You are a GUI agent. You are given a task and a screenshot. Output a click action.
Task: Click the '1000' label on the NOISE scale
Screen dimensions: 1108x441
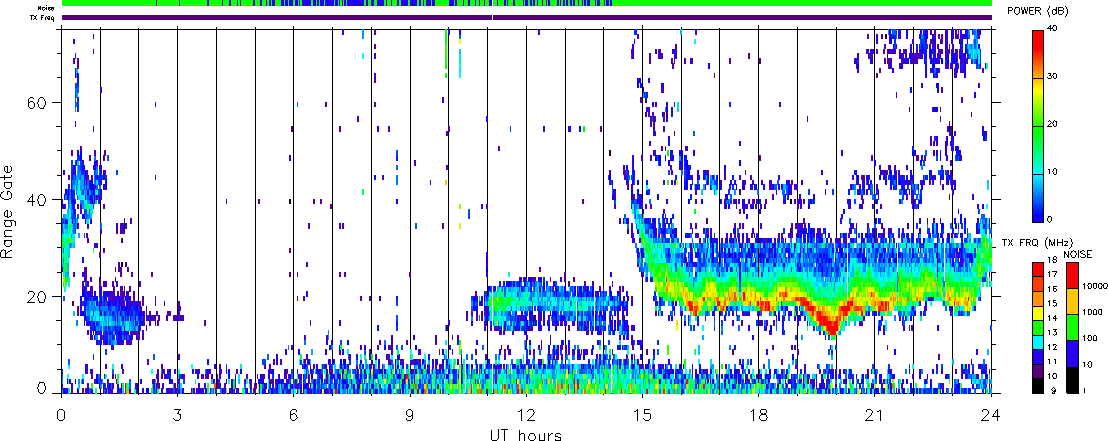(1091, 312)
